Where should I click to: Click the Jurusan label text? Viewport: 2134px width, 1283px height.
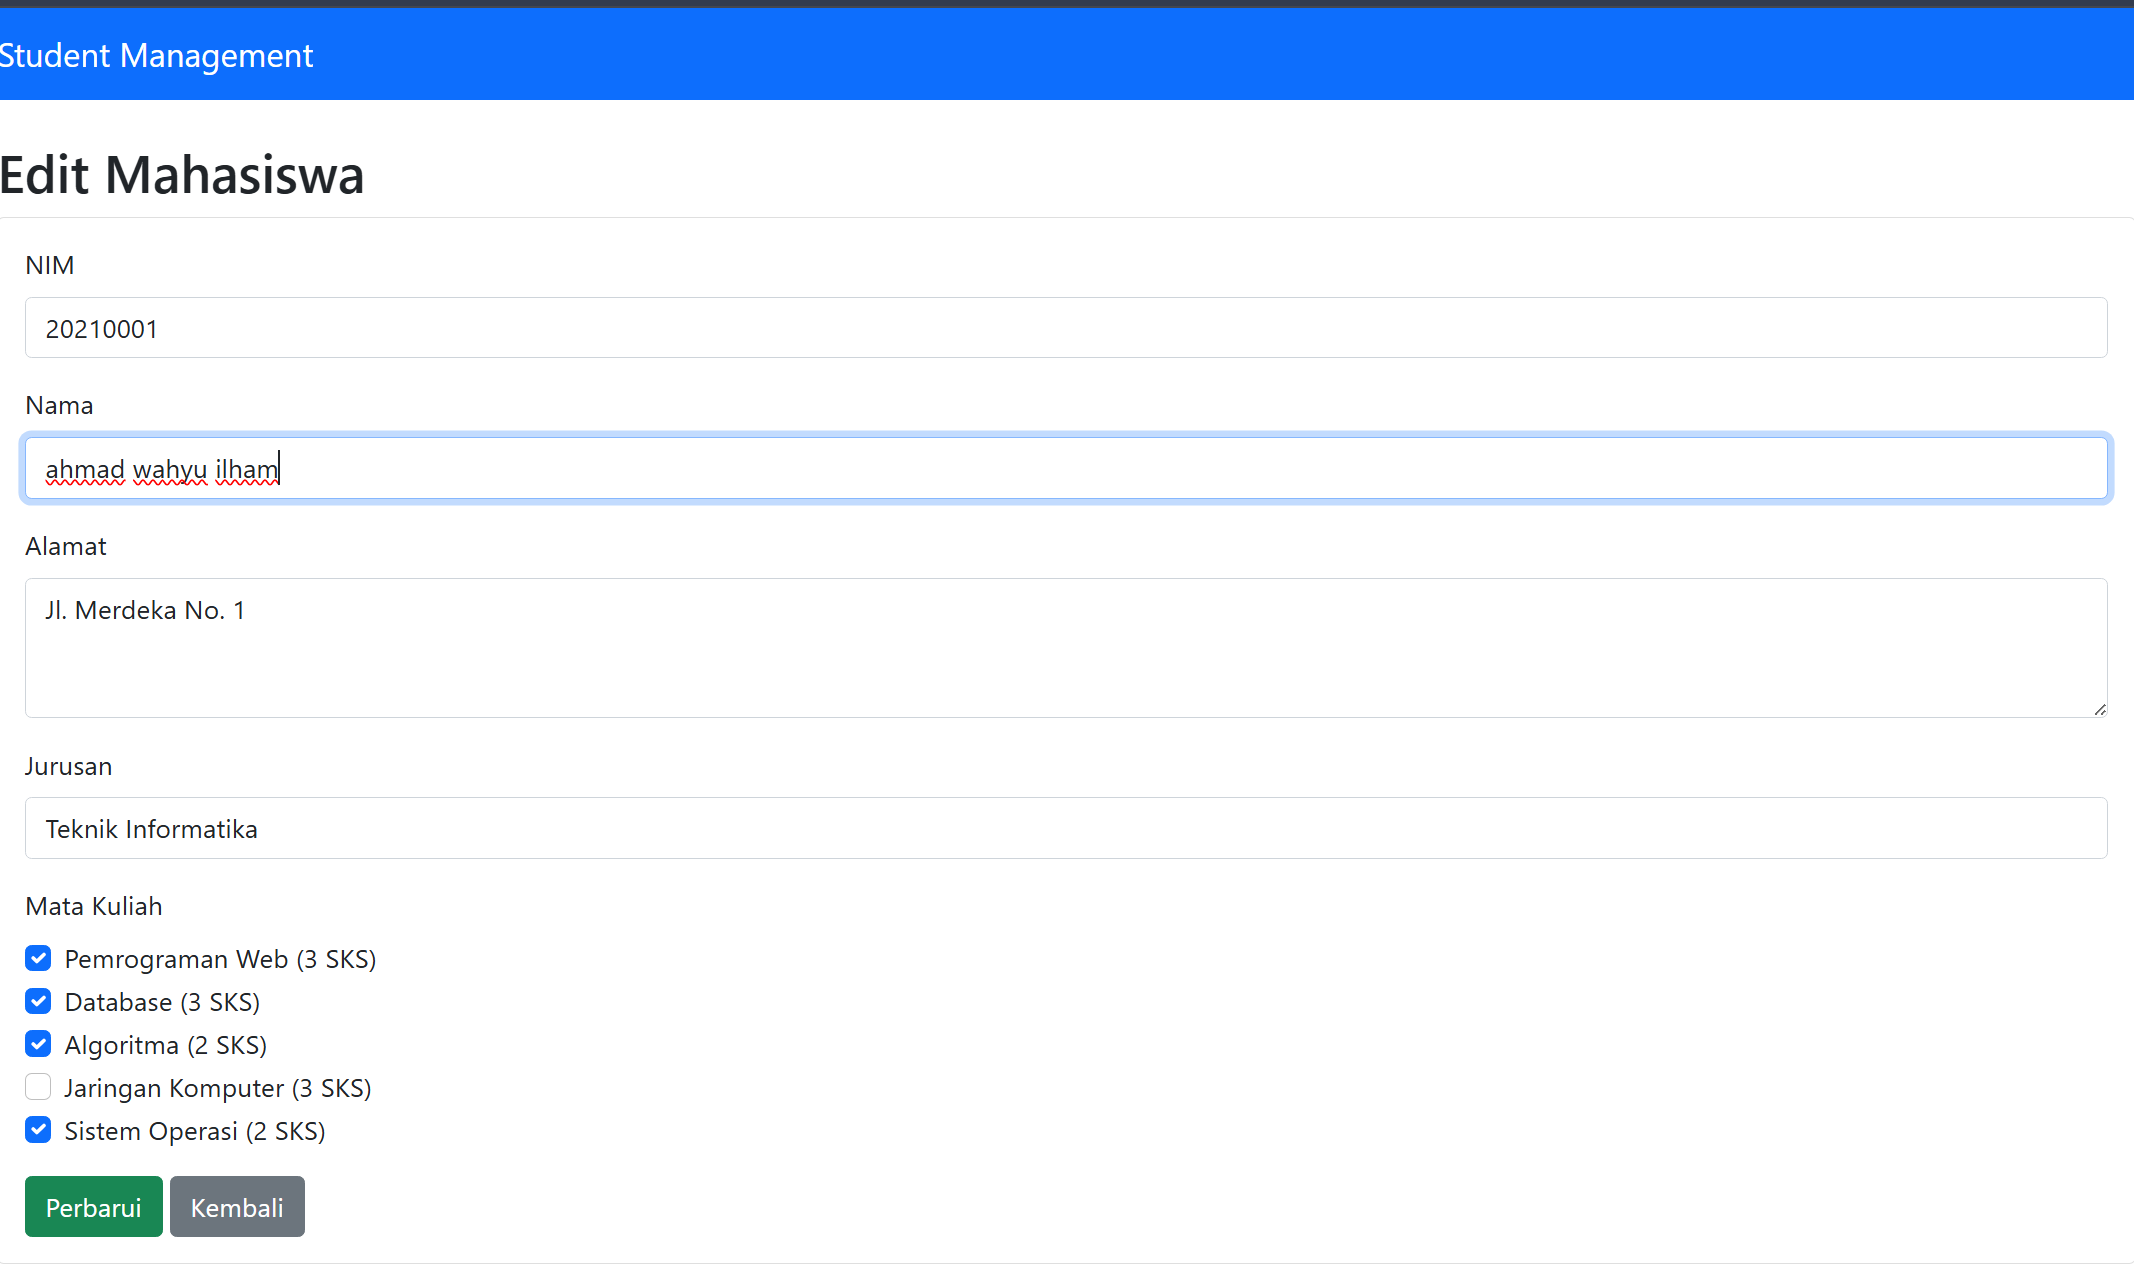coord(69,766)
